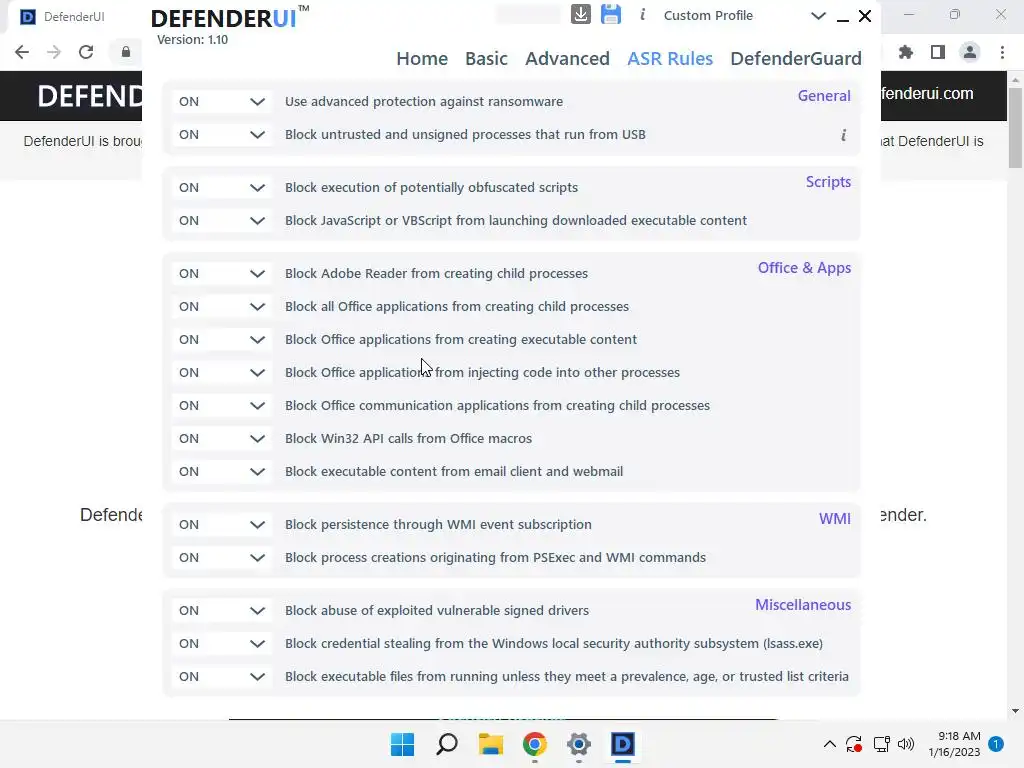Open the DefenderGuard tab
The width and height of the screenshot is (1024, 768).
(x=795, y=59)
